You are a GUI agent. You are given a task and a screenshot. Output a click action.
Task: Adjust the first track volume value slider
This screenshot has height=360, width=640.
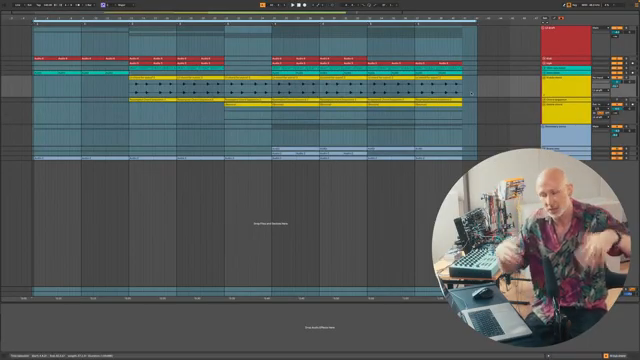click(x=616, y=32)
